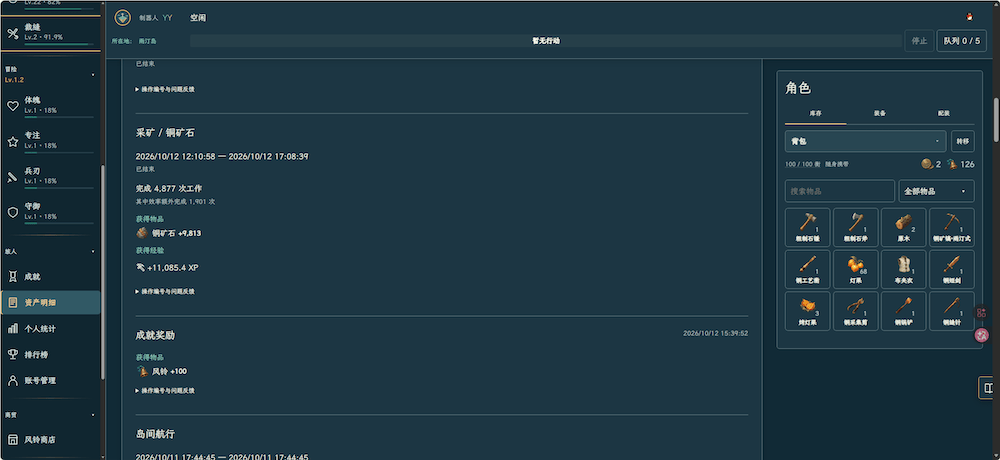Open the 背包 storage dropdown
Screen dimensions: 1000x460
(865, 141)
